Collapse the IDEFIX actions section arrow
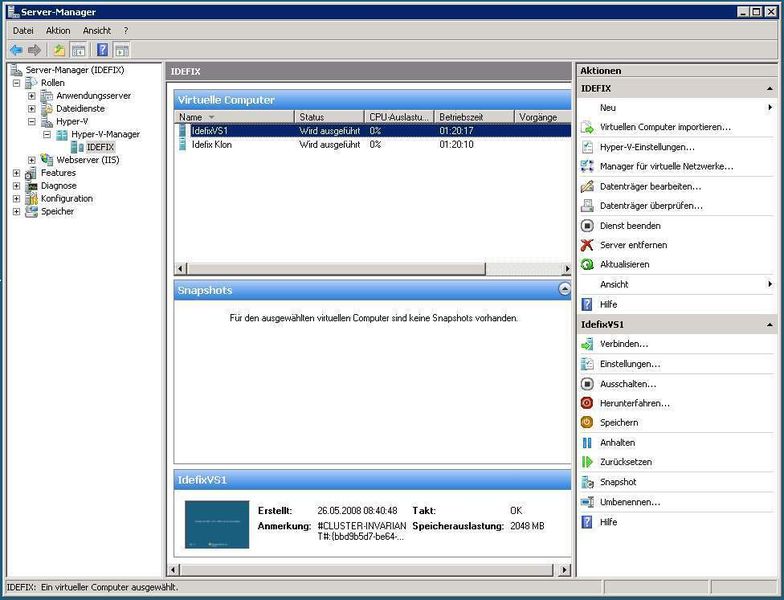784x600 pixels. coord(770,88)
